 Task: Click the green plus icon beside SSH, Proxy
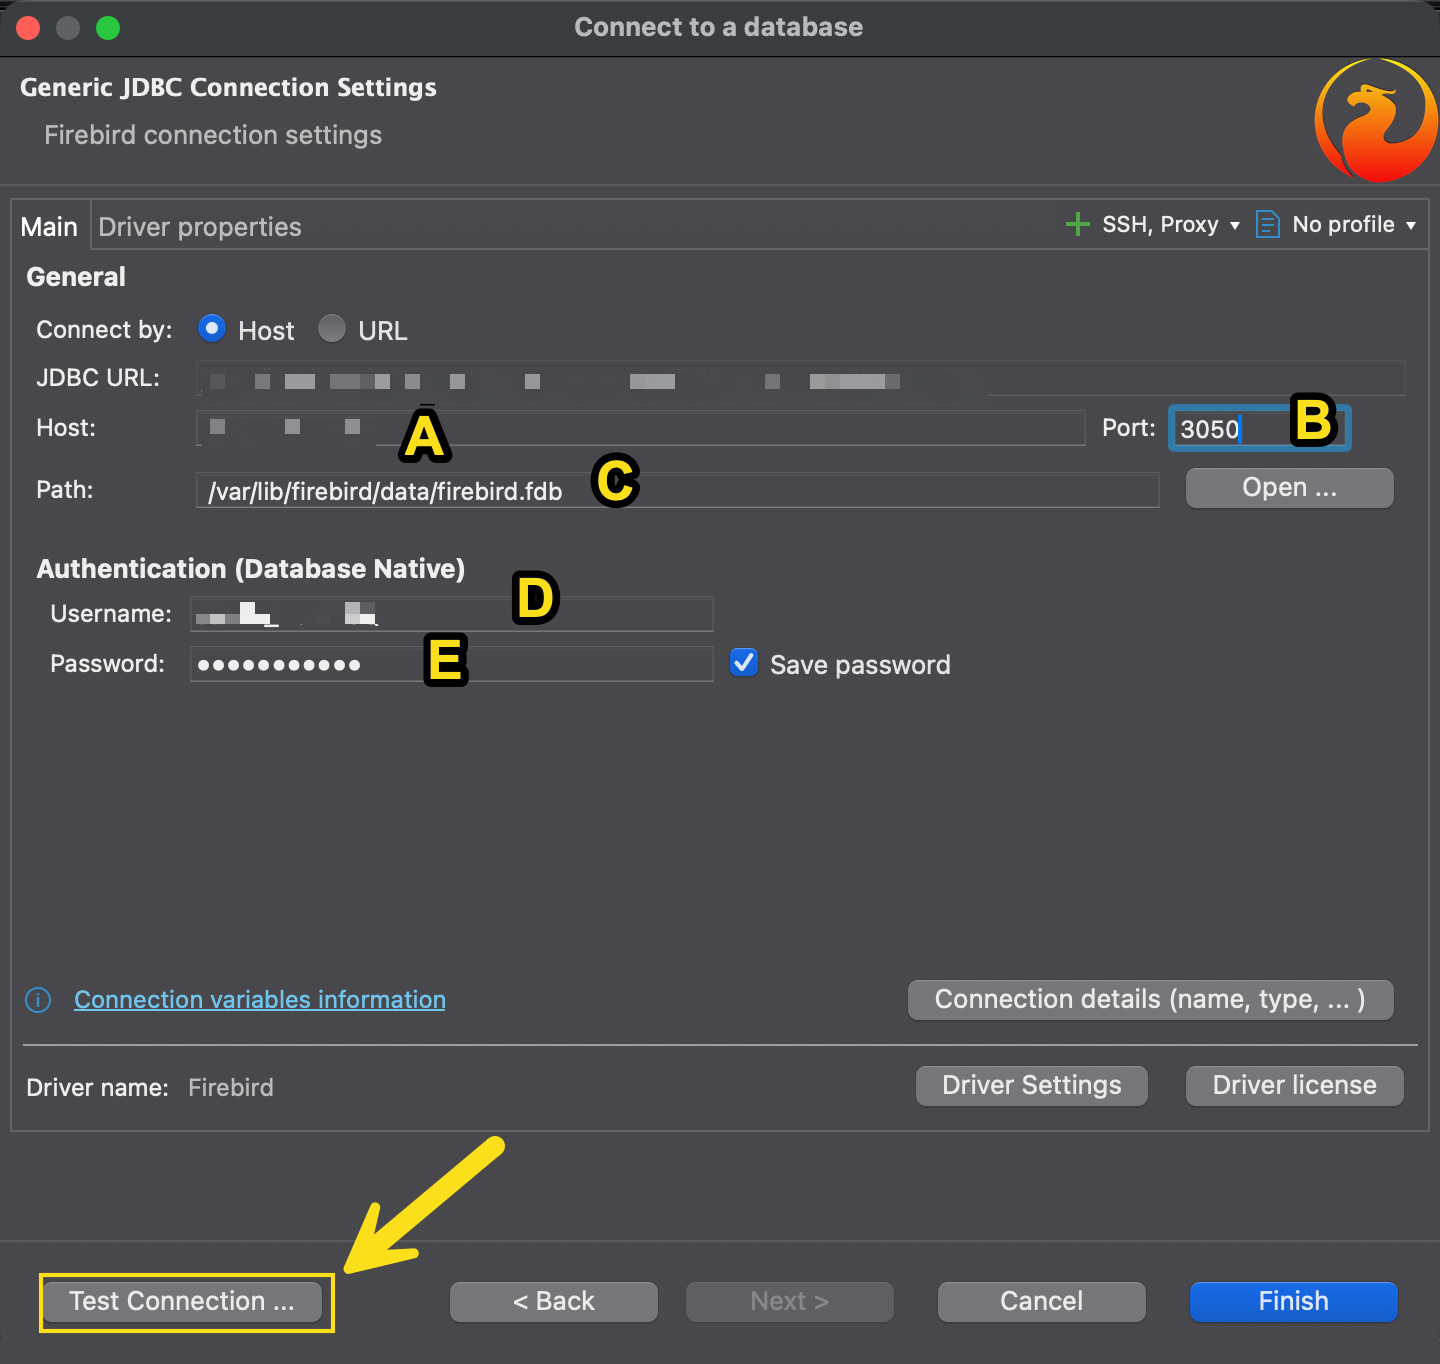(1077, 224)
